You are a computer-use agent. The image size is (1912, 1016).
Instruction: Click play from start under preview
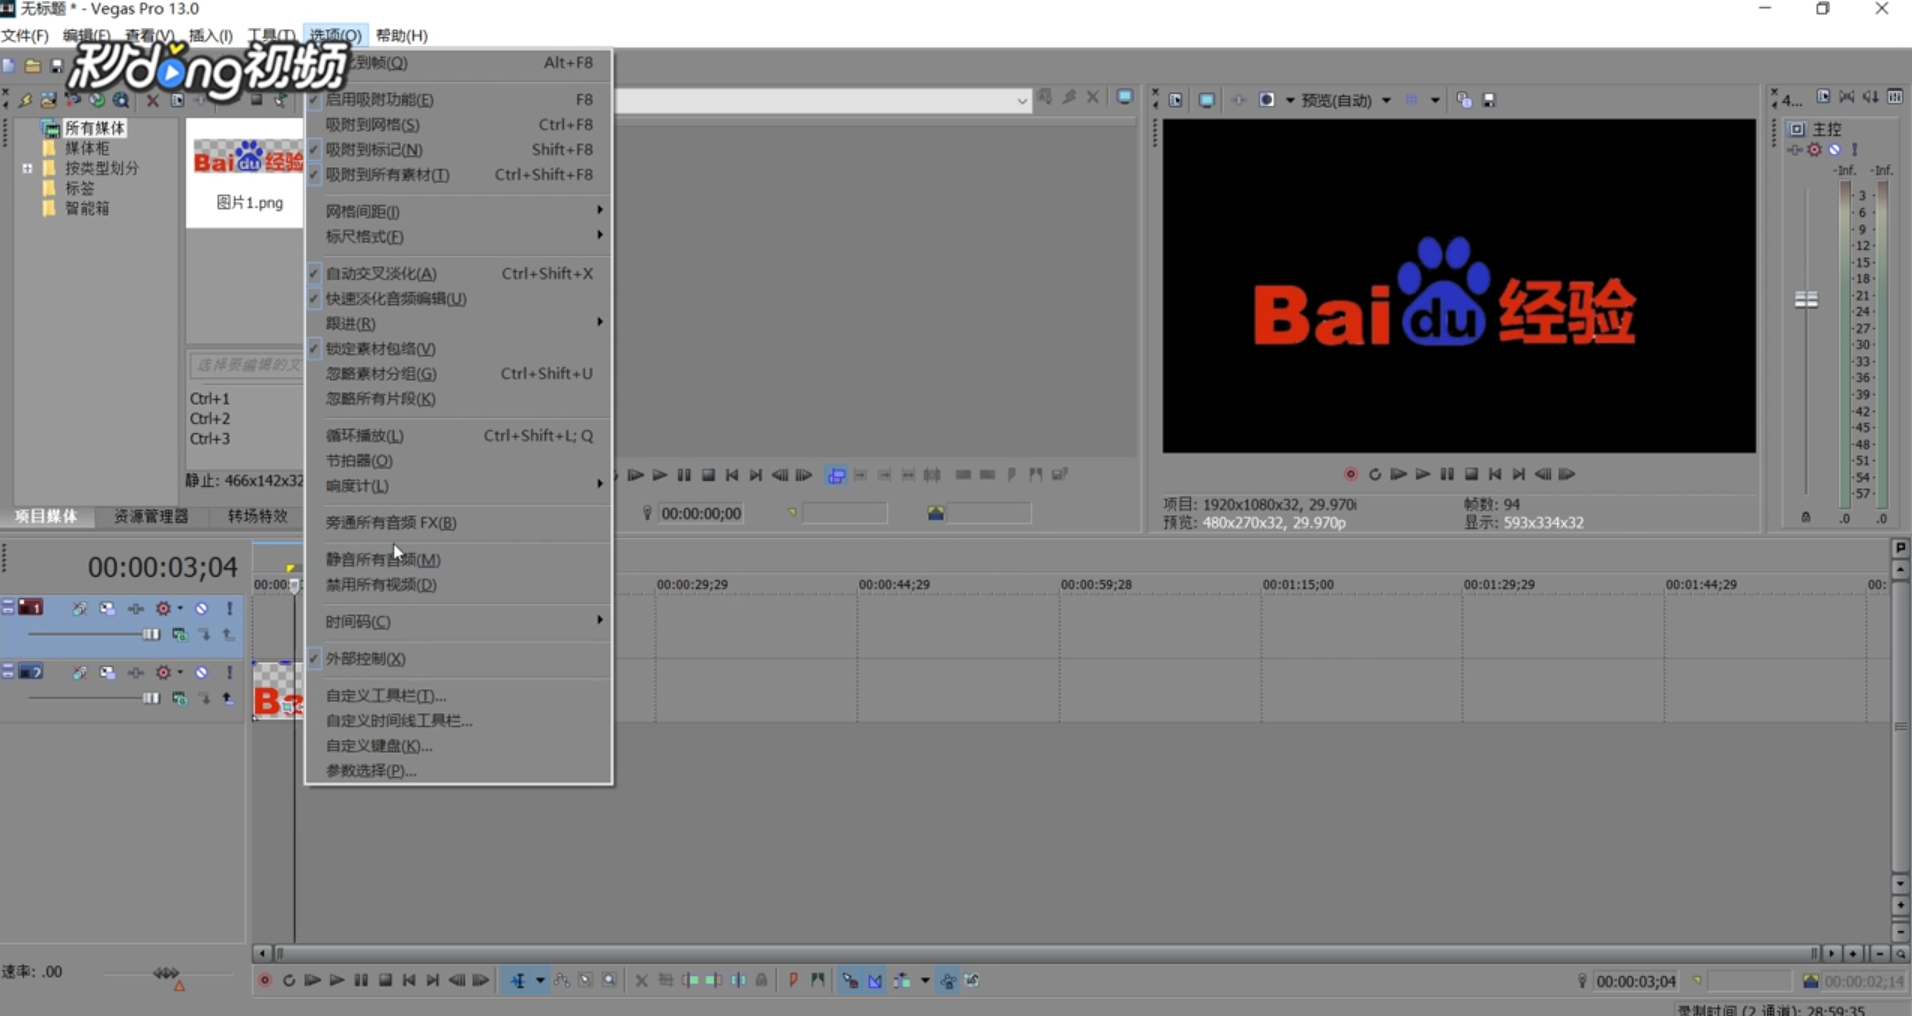(x=1398, y=474)
